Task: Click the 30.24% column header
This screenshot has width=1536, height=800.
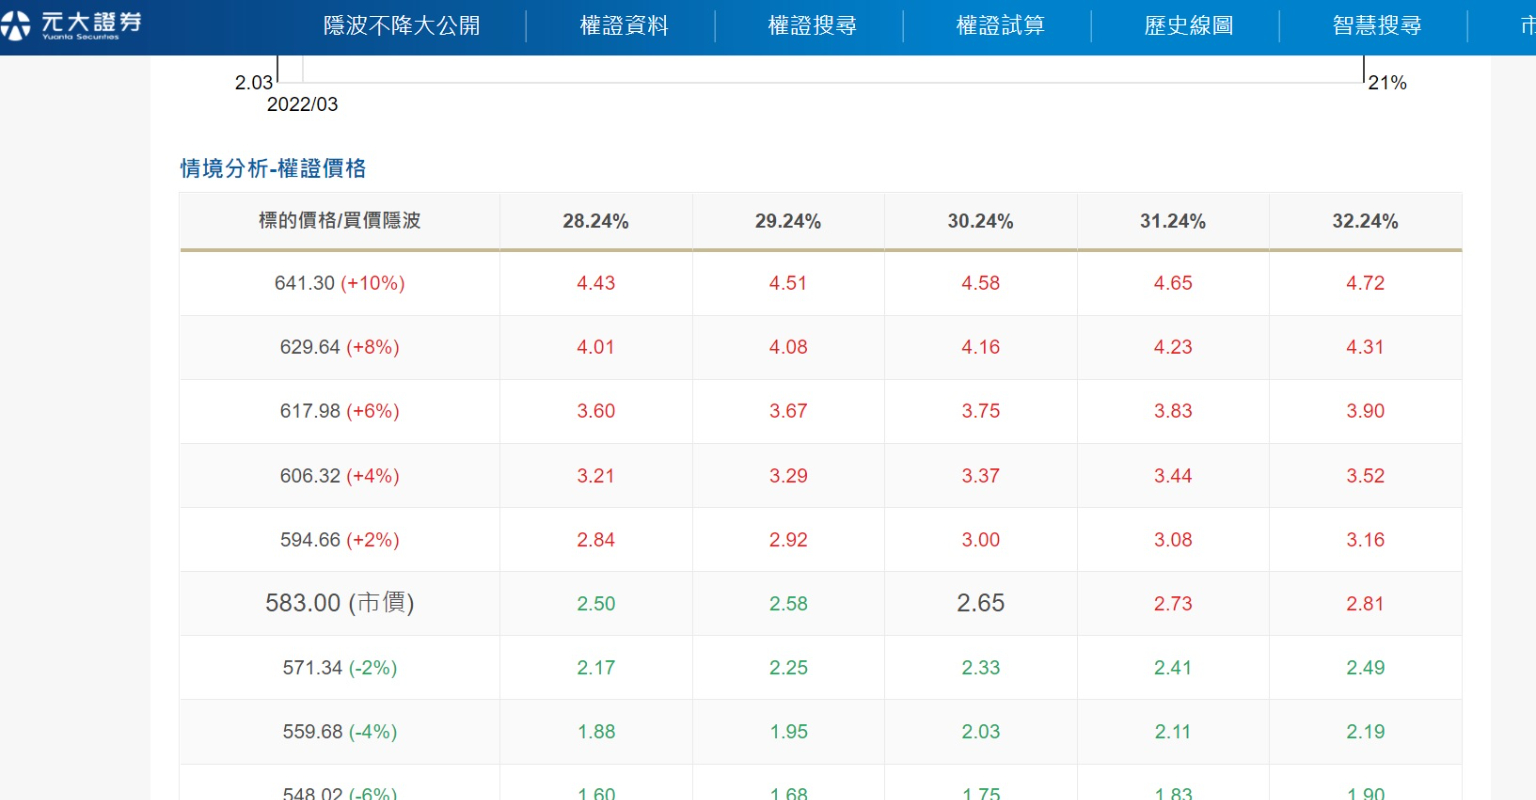Action: pos(980,221)
